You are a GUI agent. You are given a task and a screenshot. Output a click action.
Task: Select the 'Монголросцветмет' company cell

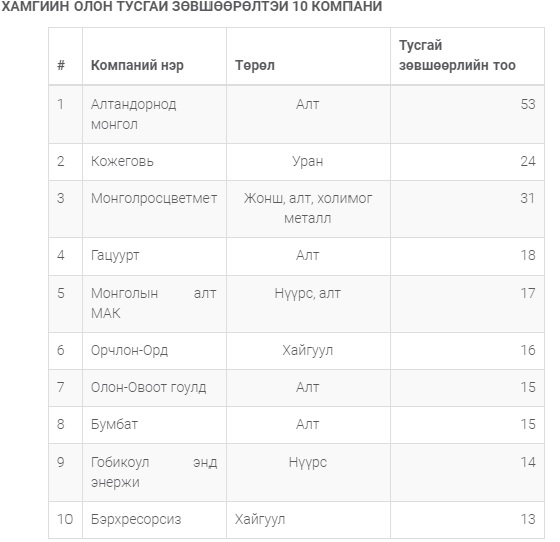click(x=154, y=209)
